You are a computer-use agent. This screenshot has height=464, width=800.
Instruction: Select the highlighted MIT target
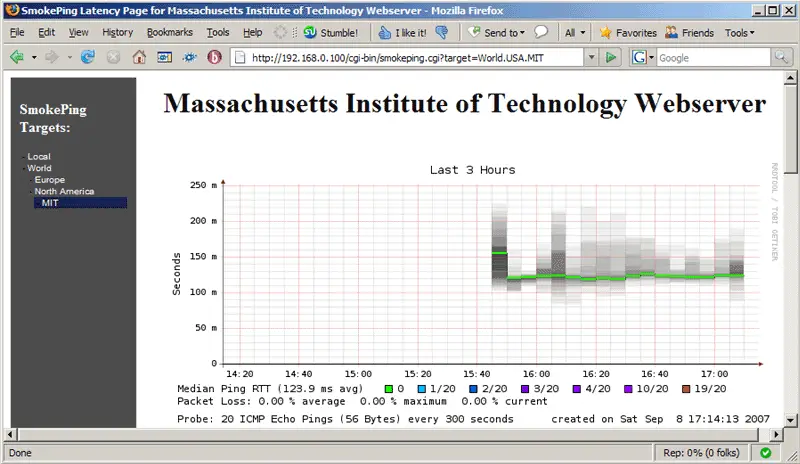click(x=80, y=203)
